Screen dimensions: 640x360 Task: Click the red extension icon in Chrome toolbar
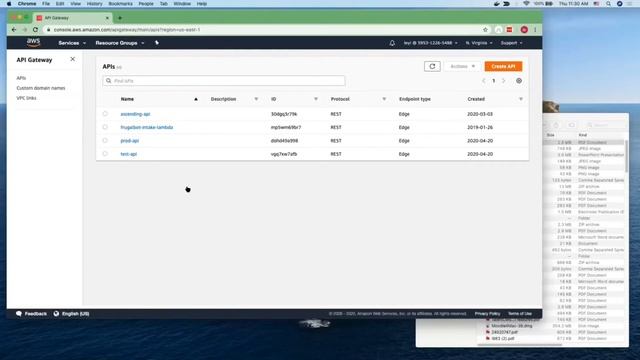509,30
